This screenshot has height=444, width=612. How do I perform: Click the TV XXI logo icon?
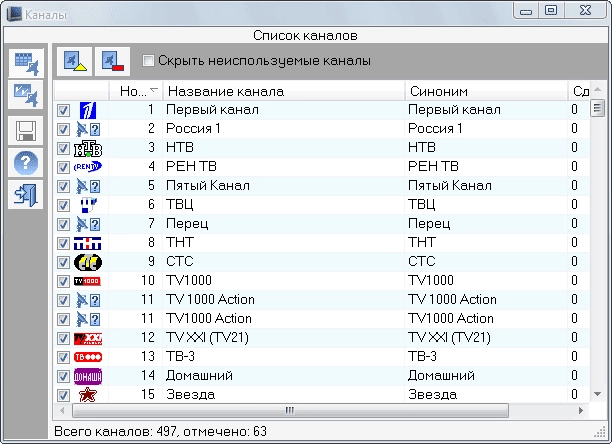tap(88, 339)
